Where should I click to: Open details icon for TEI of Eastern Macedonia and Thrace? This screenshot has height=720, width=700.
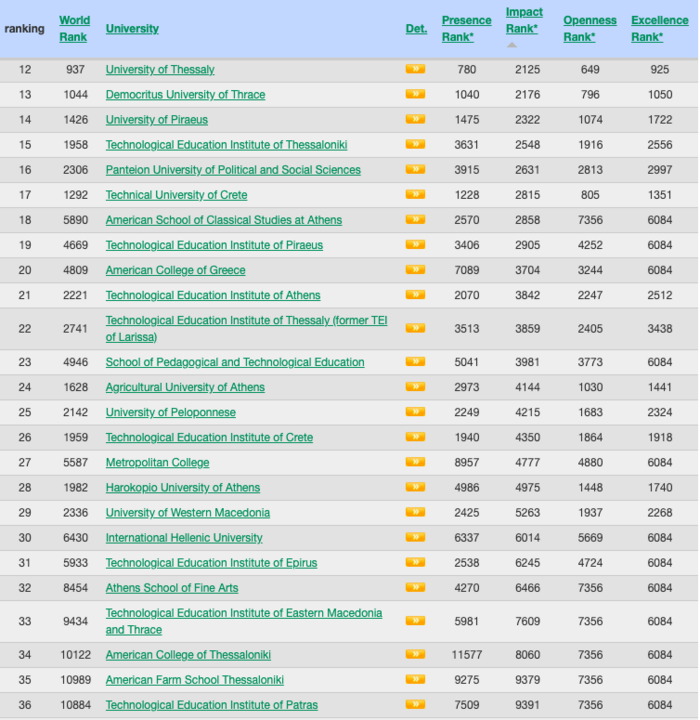[x=415, y=620]
